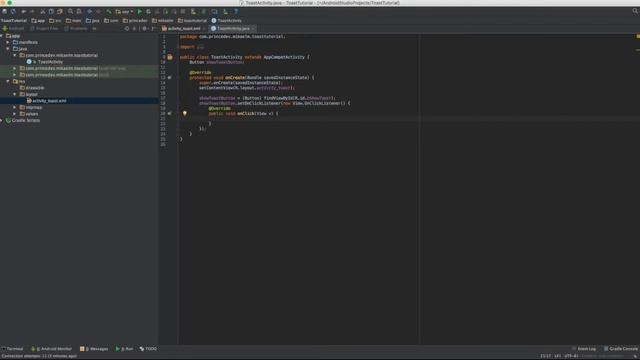Image resolution: width=640 pixels, height=360 pixels.
Task: Click the LF line separator status entry
Action: (558, 356)
